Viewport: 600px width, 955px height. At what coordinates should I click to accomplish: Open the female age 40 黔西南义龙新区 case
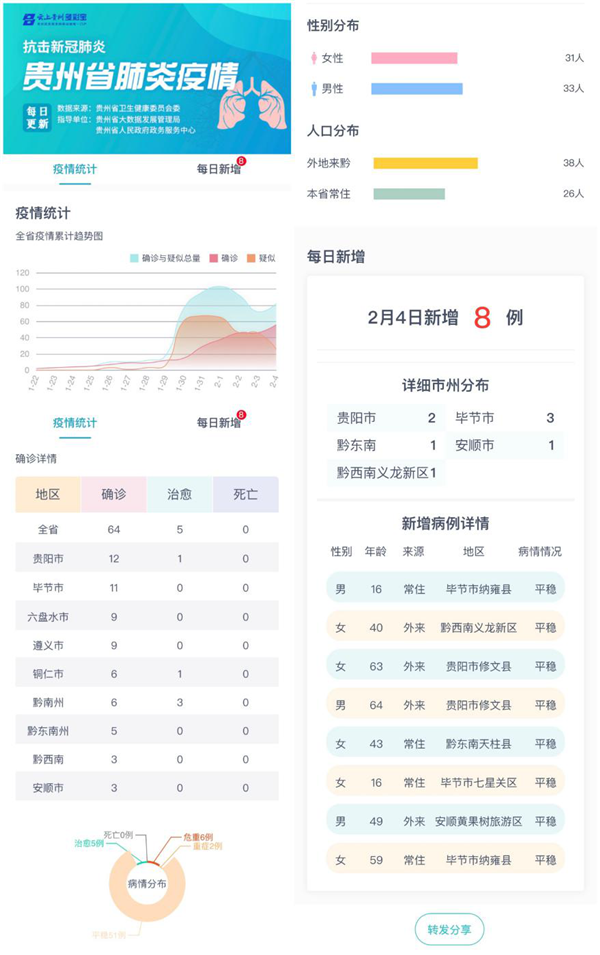(445, 627)
